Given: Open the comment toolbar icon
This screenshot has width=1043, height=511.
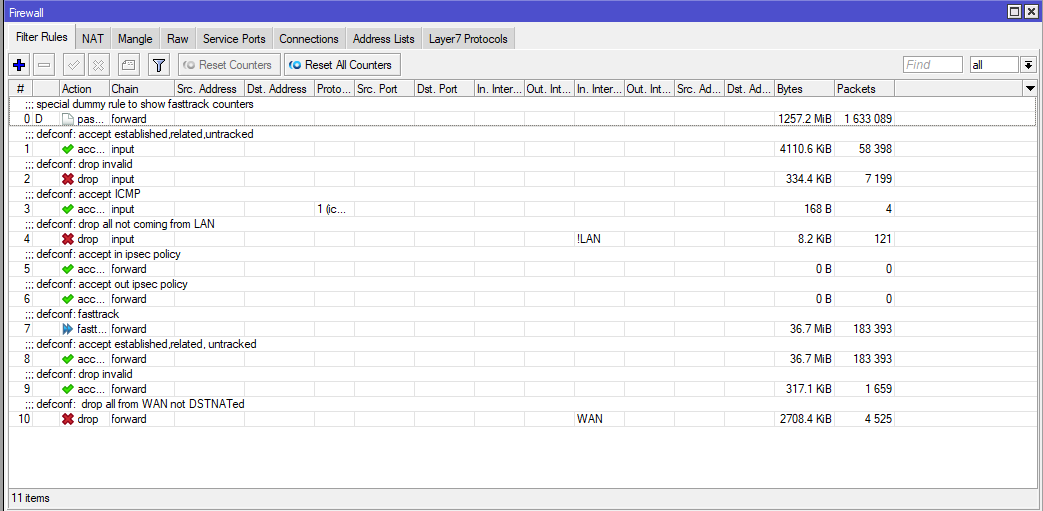Looking at the screenshot, I should [128, 65].
